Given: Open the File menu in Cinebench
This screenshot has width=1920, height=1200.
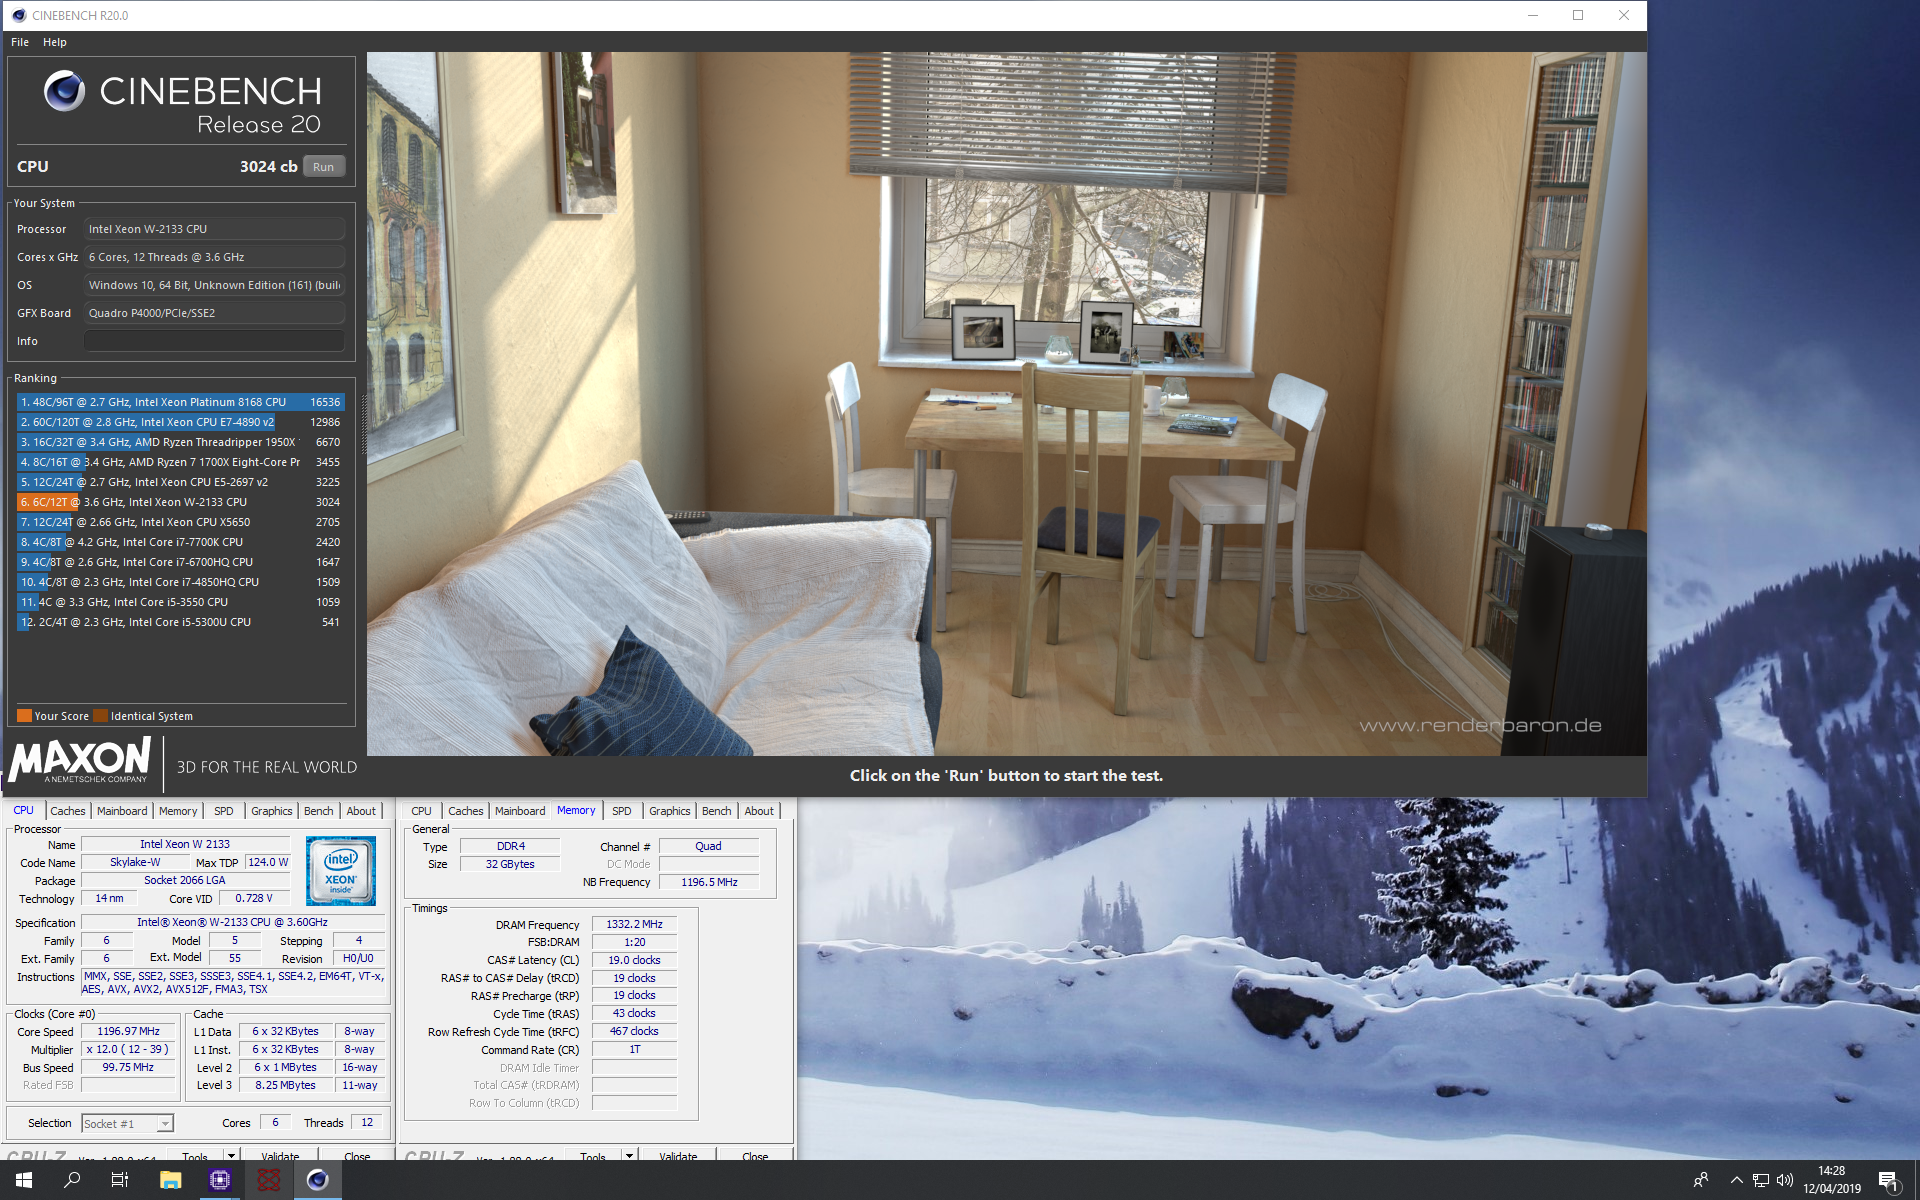Looking at the screenshot, I should pyautogui.click(x=20, y=42).
